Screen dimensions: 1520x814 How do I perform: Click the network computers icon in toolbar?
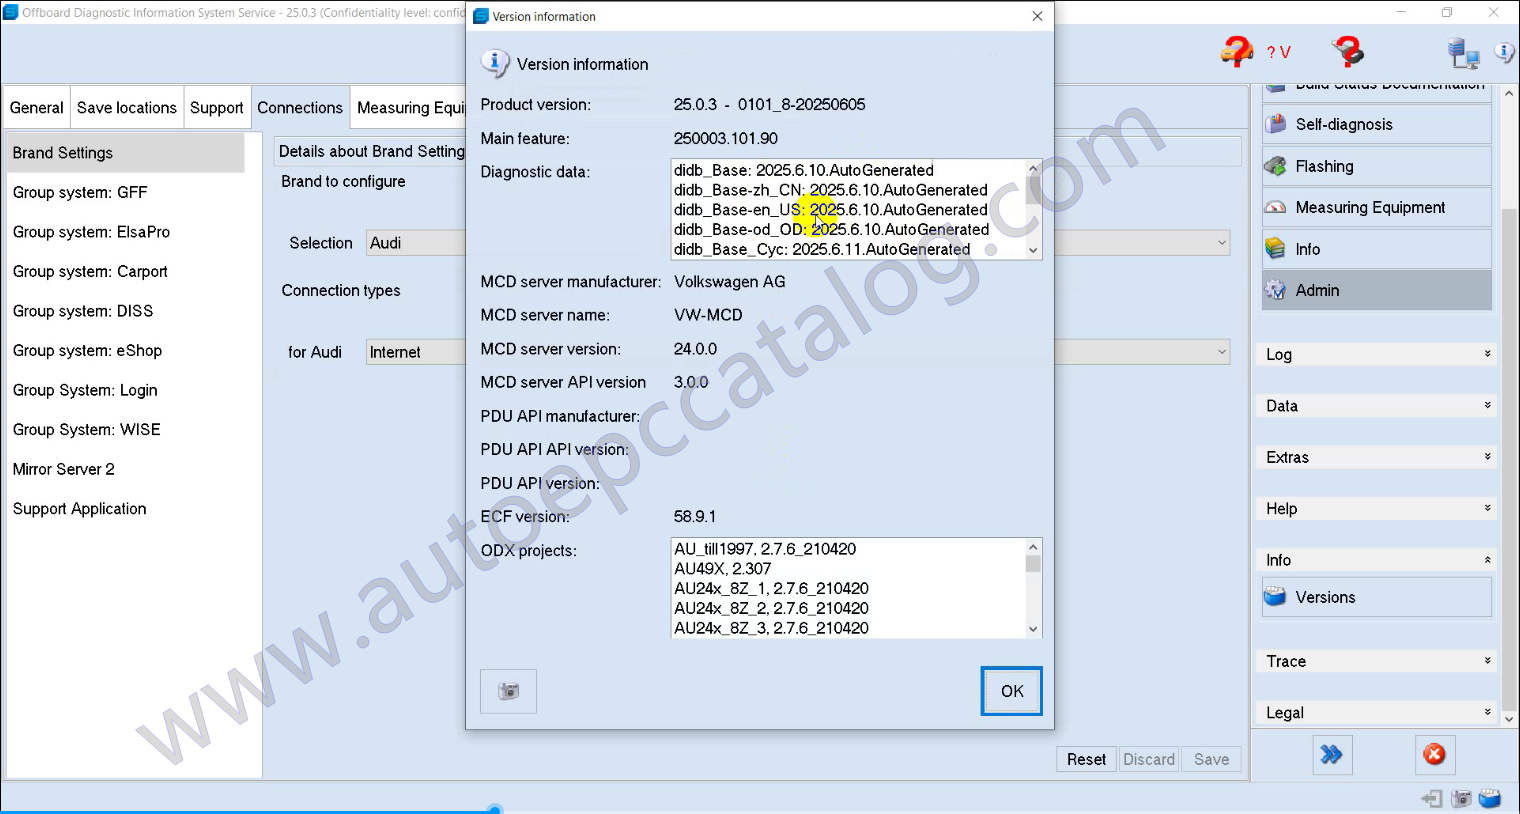pos(1463,53)
